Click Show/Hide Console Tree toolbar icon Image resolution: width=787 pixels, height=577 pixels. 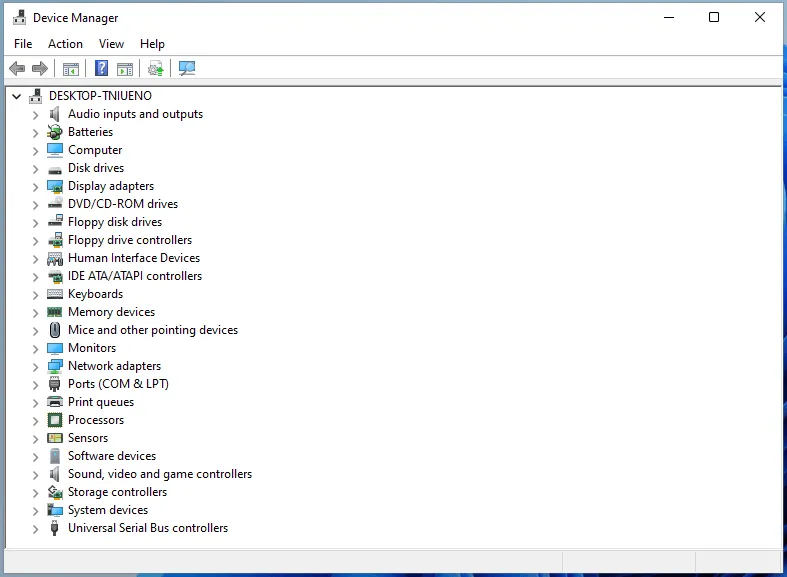click(71, 68)
